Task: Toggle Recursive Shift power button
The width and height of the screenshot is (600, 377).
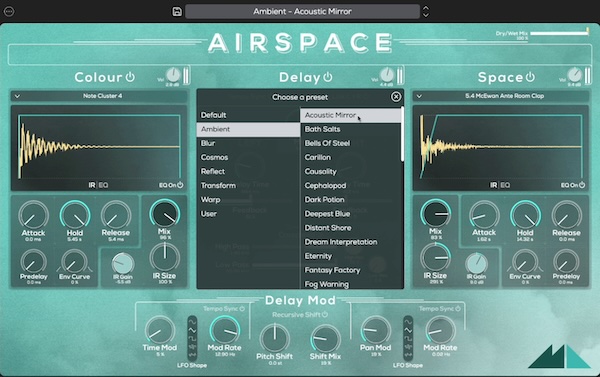Action: (x=325, y=315)
